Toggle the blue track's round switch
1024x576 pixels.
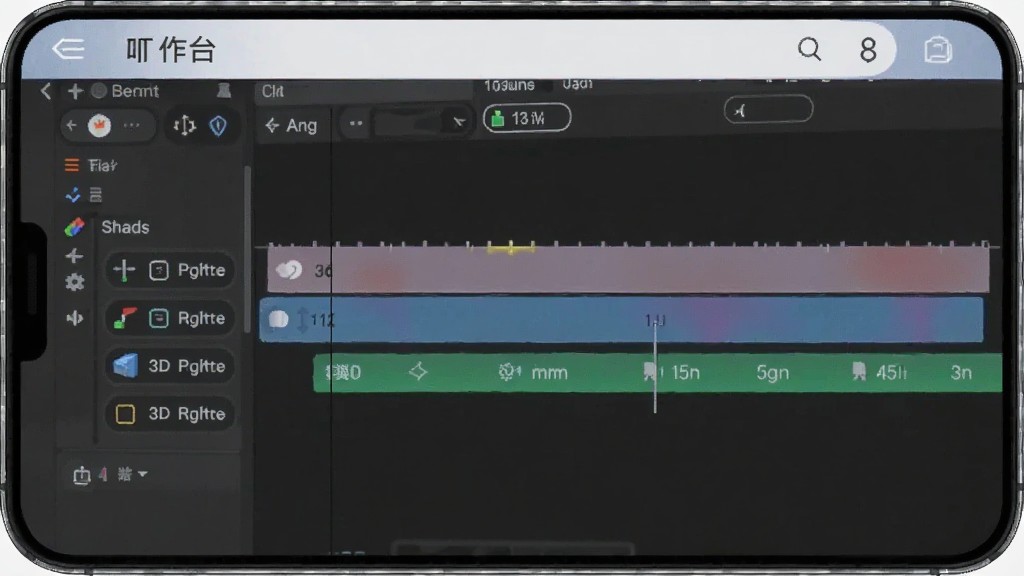(279, 319)
